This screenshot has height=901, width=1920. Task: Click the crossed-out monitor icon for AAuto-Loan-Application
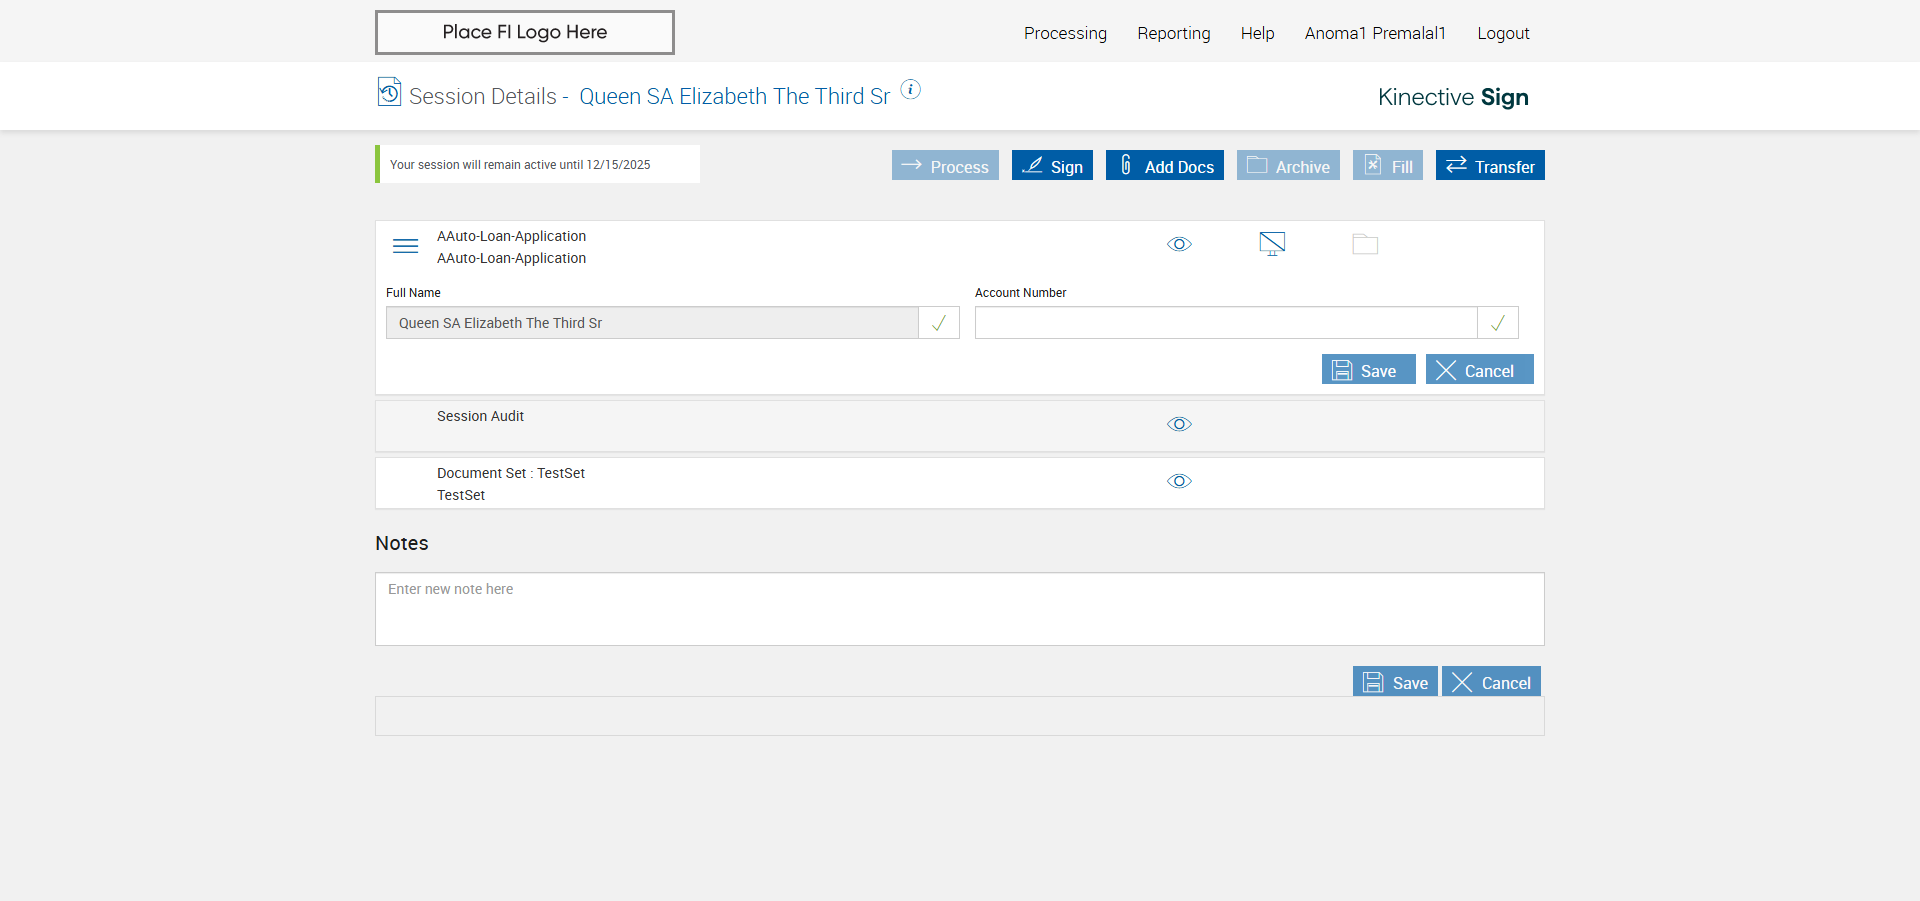click(x=1272, y=244)
